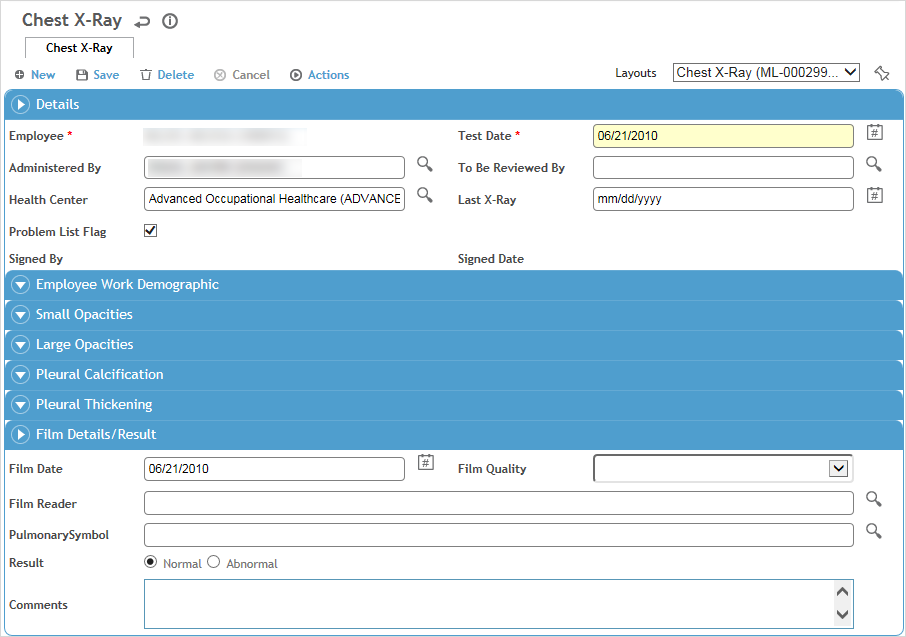
Task: Click the To Be Reviewed By field
Action: [x=723, y=168]
